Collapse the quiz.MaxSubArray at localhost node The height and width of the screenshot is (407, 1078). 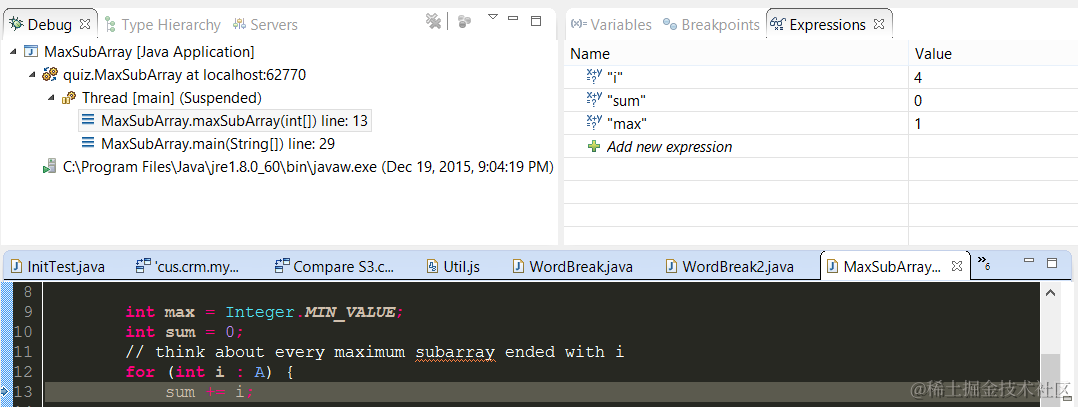tap(32, 74)
